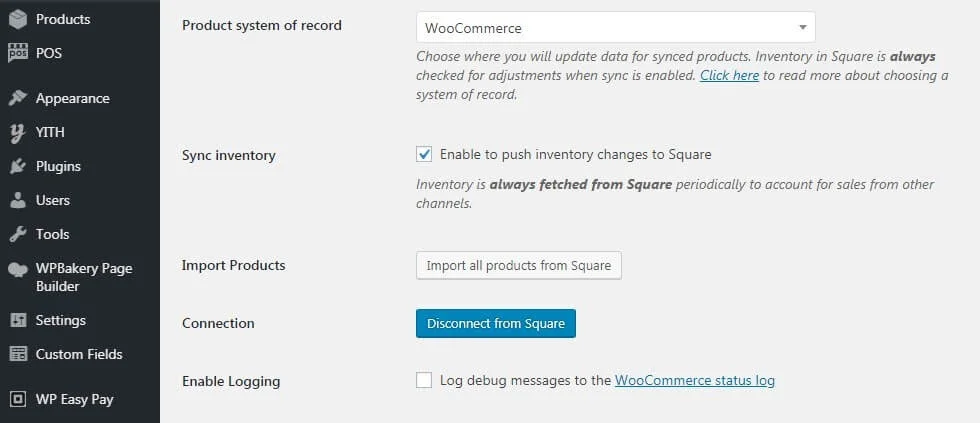The height and width of the screenshot is (423, 980).
Task: Open the POS icon in sidebar
Action: 18,53
